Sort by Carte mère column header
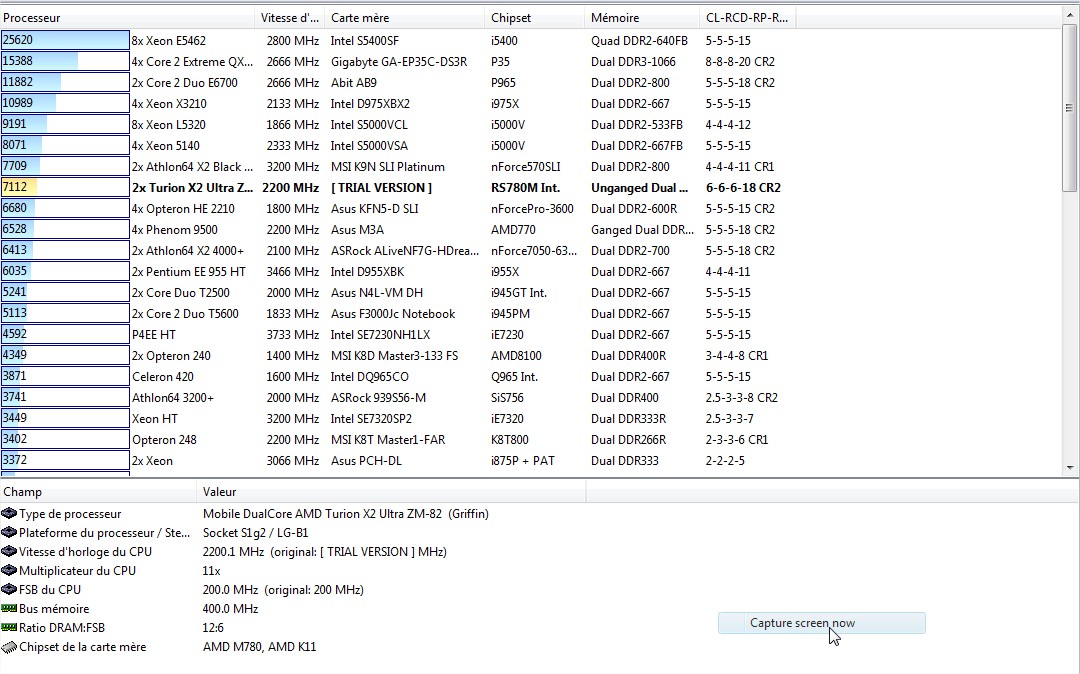This screenshot has height=674, width=1080. point(405,18)
